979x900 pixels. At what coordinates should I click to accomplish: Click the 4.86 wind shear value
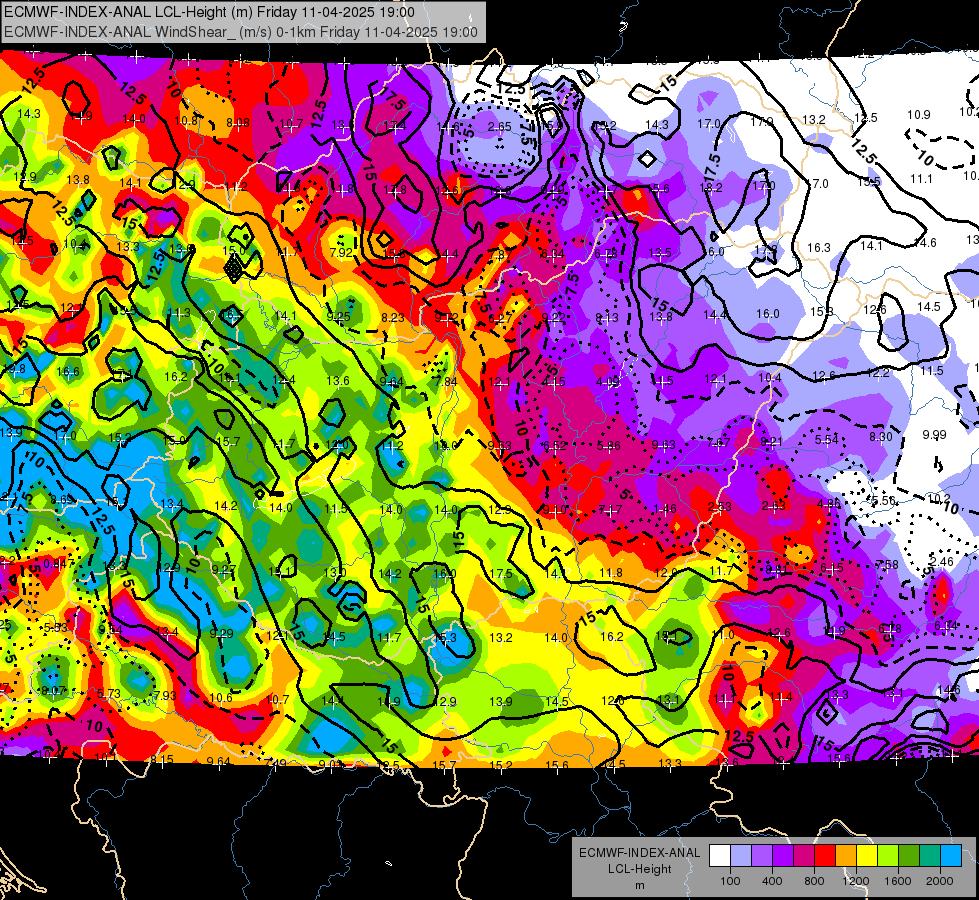tap(829, 503)
